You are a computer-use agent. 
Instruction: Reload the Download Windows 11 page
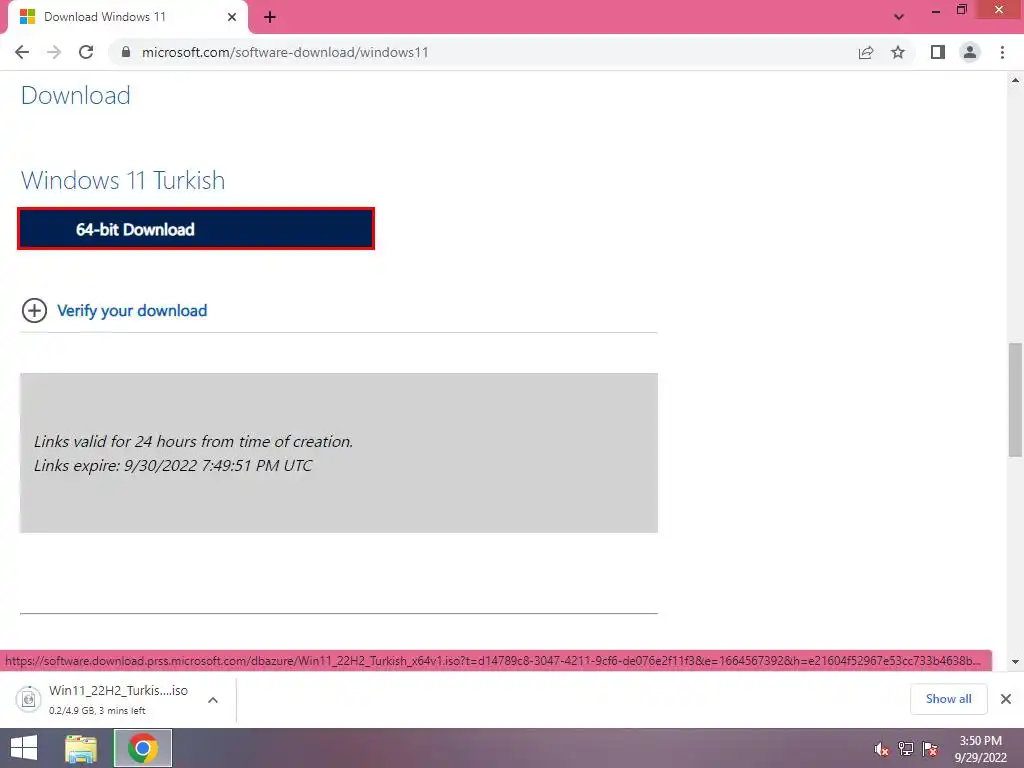click(86, 52)
